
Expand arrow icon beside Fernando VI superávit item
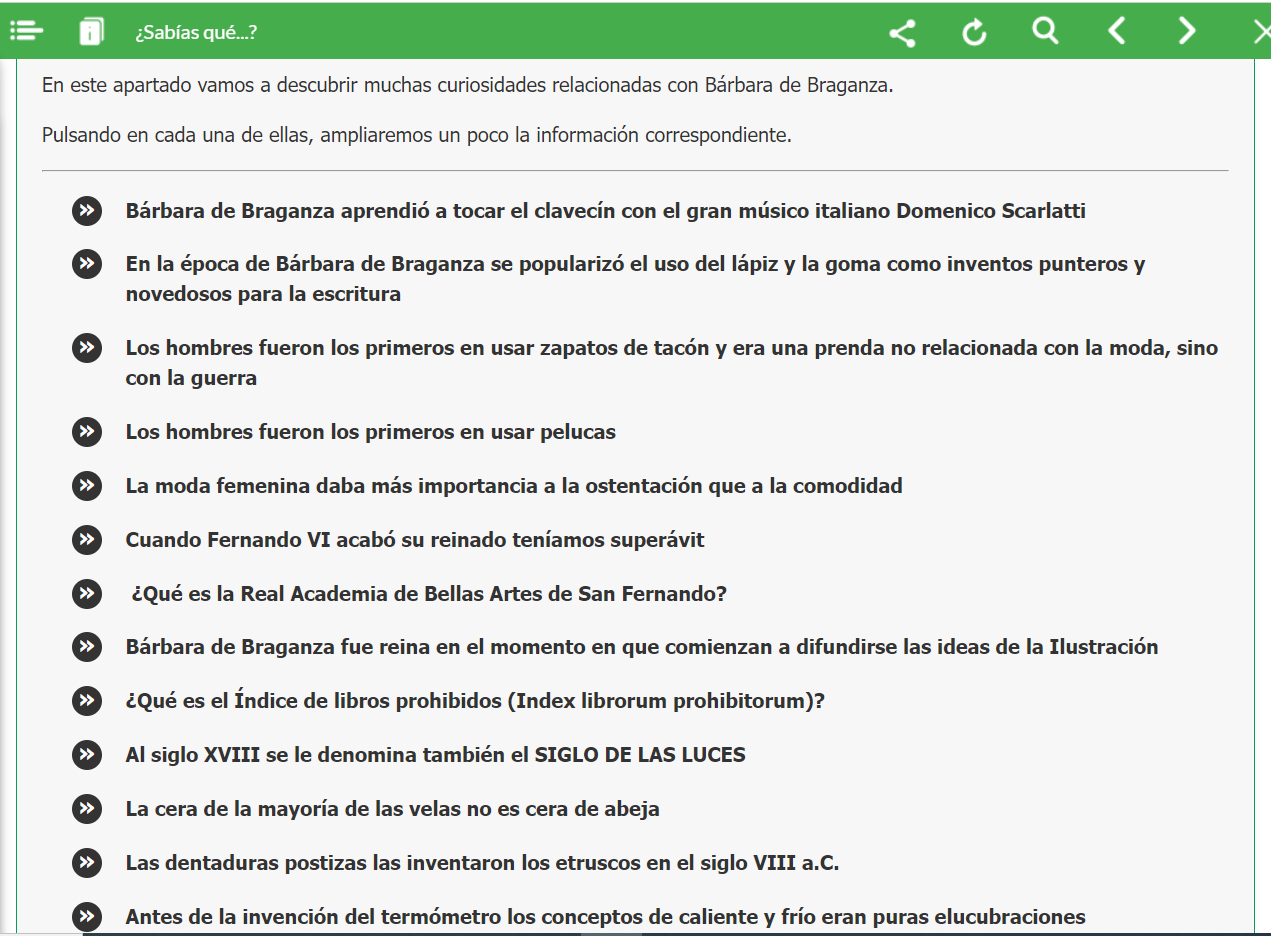(87, 540)
